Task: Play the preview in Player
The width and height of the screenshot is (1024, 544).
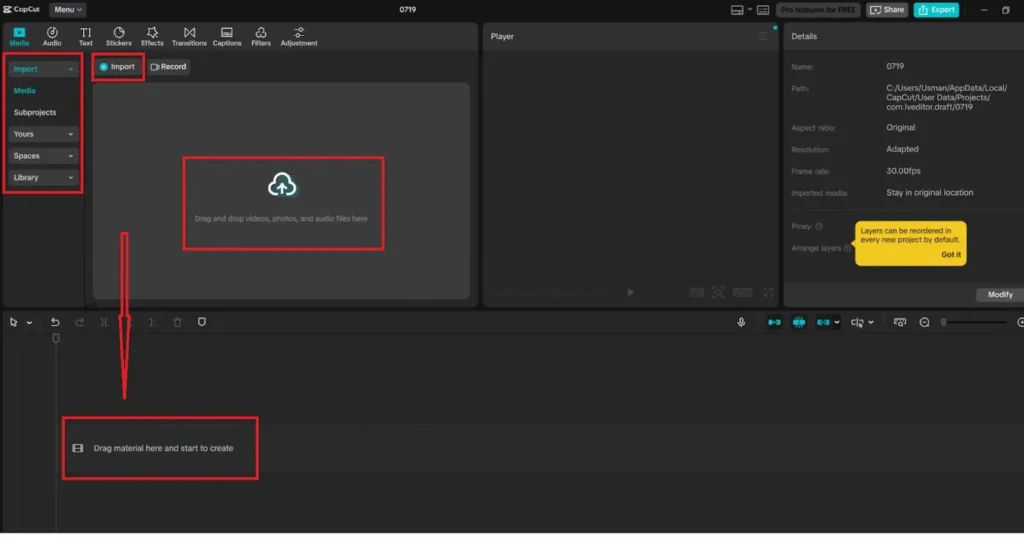Action: [630, 293]
